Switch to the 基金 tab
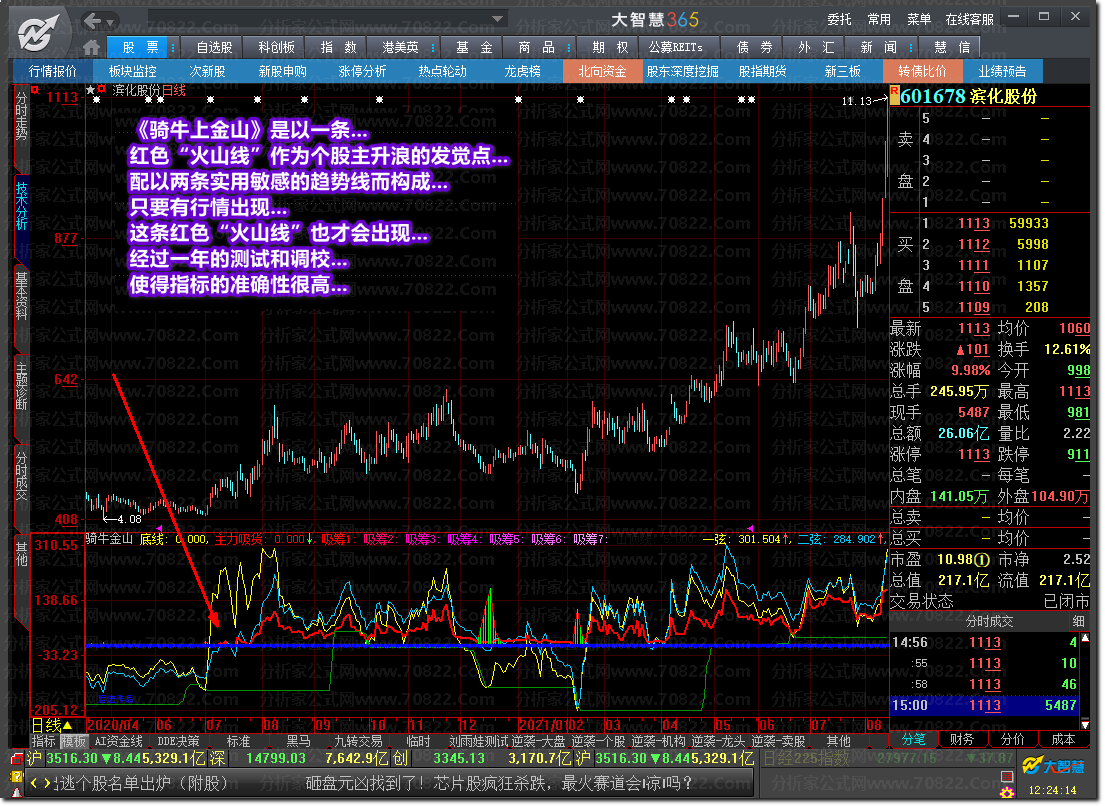 [x=474, y=47]
